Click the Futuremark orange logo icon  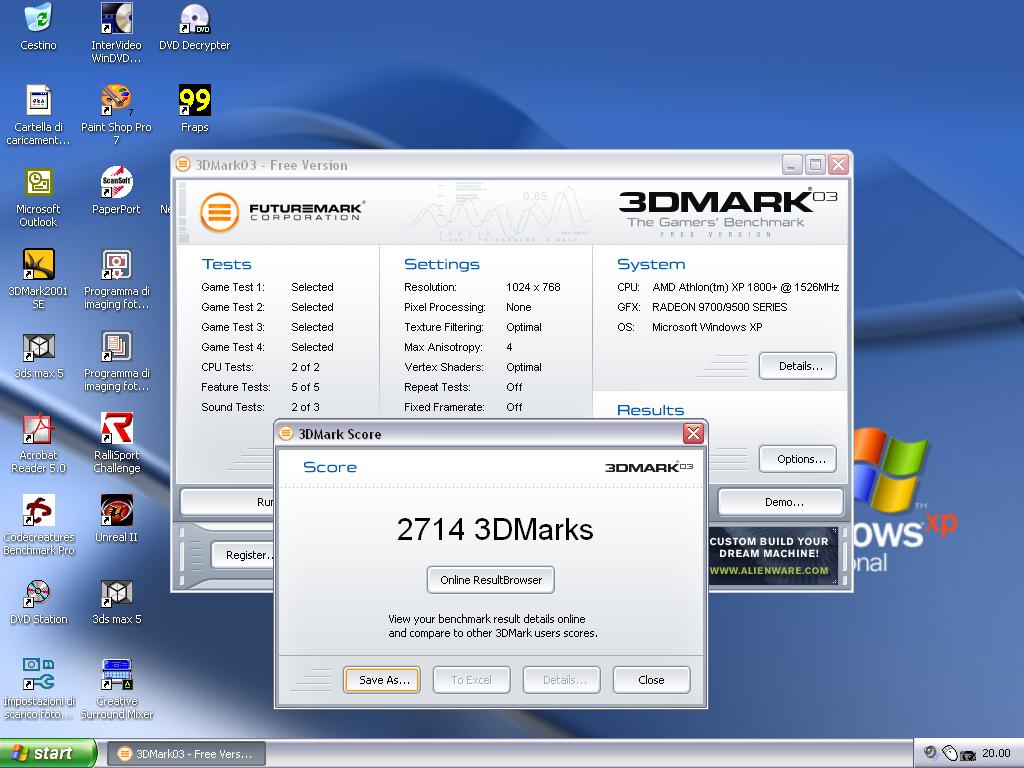(219, 212)
